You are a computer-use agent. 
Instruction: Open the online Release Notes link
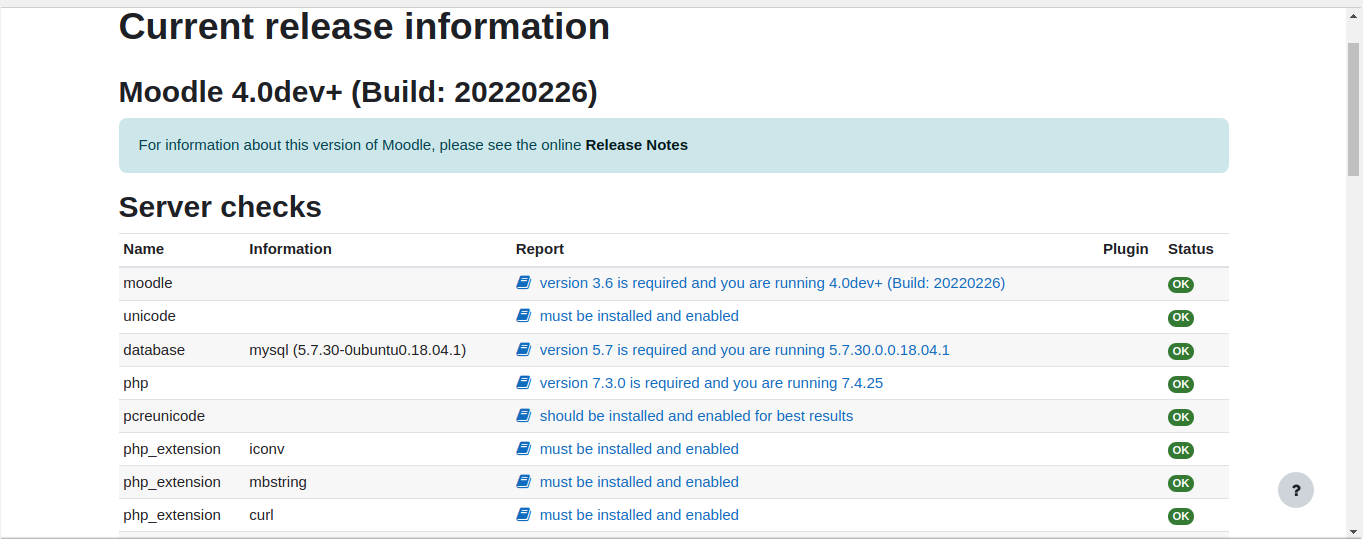[x=636, y=145]
